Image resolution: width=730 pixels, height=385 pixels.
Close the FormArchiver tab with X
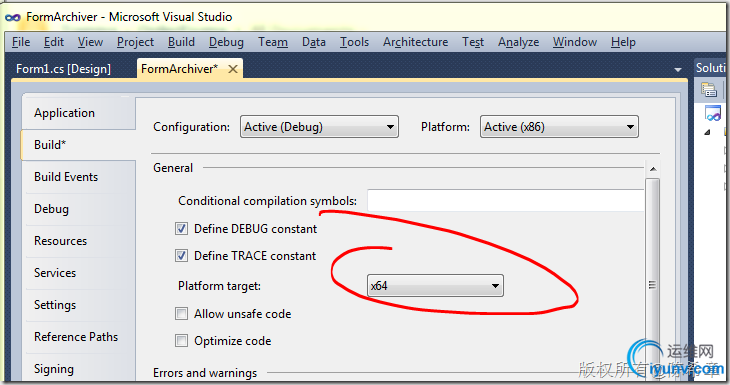point(233,69)
